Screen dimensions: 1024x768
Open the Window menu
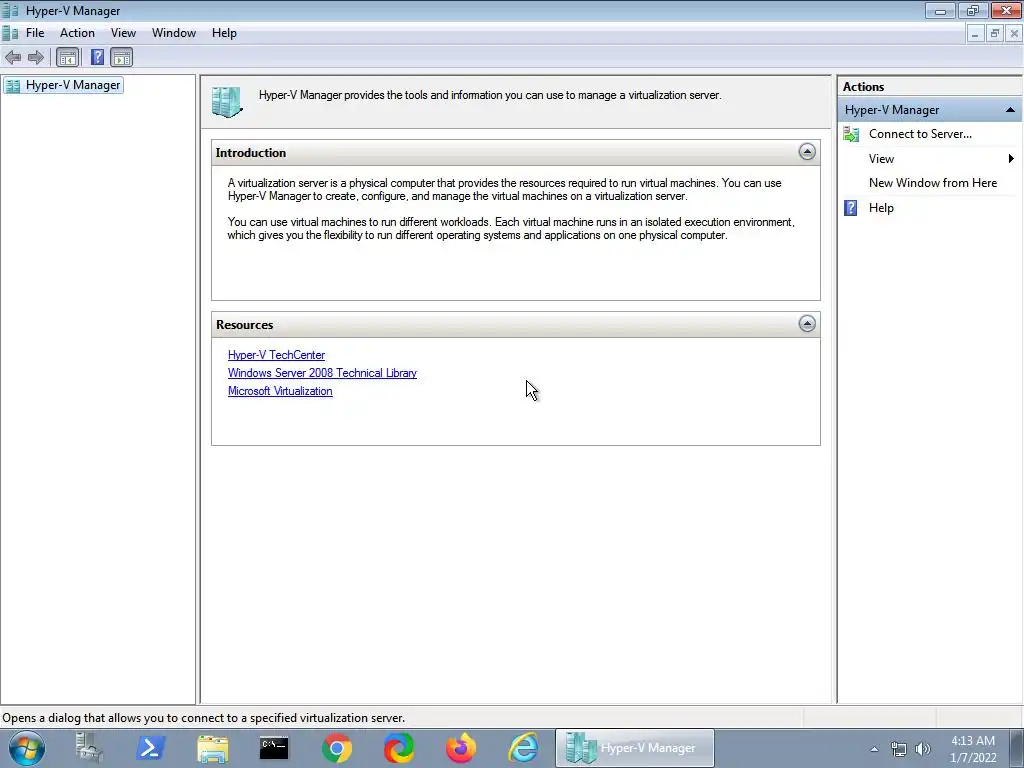pos(174,33)
